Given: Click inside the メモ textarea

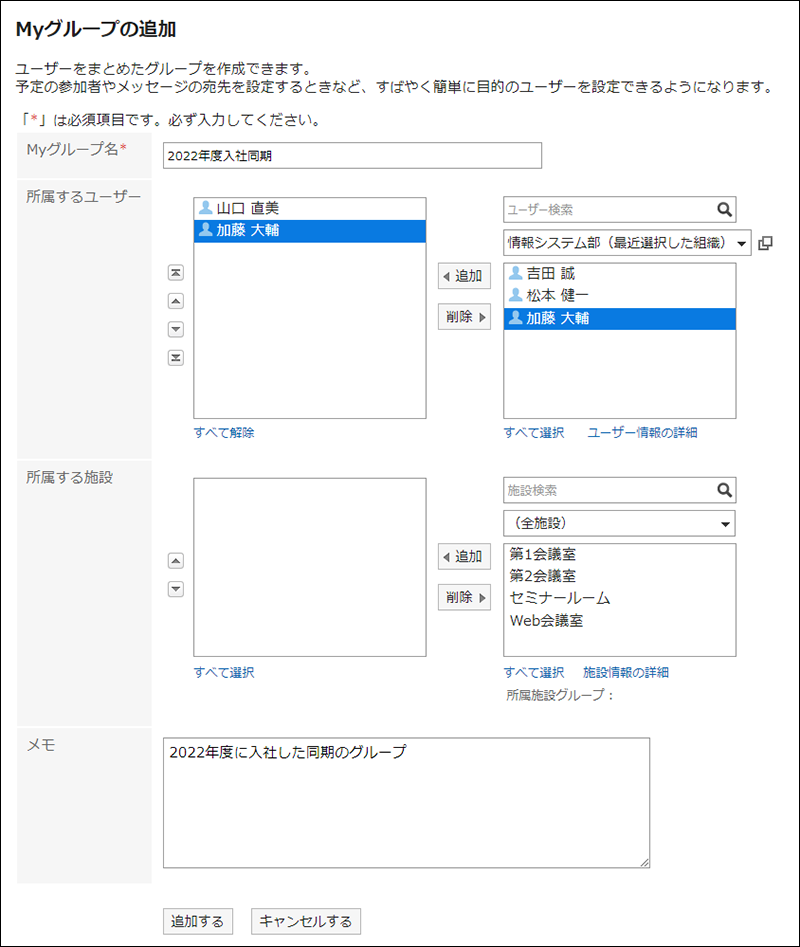Looking at the screenshot, I should point(406,803).
